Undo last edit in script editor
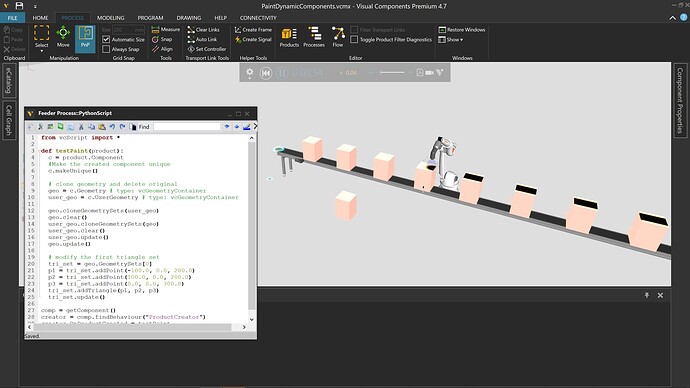690x388 pixels. click(x=112, y=127)
